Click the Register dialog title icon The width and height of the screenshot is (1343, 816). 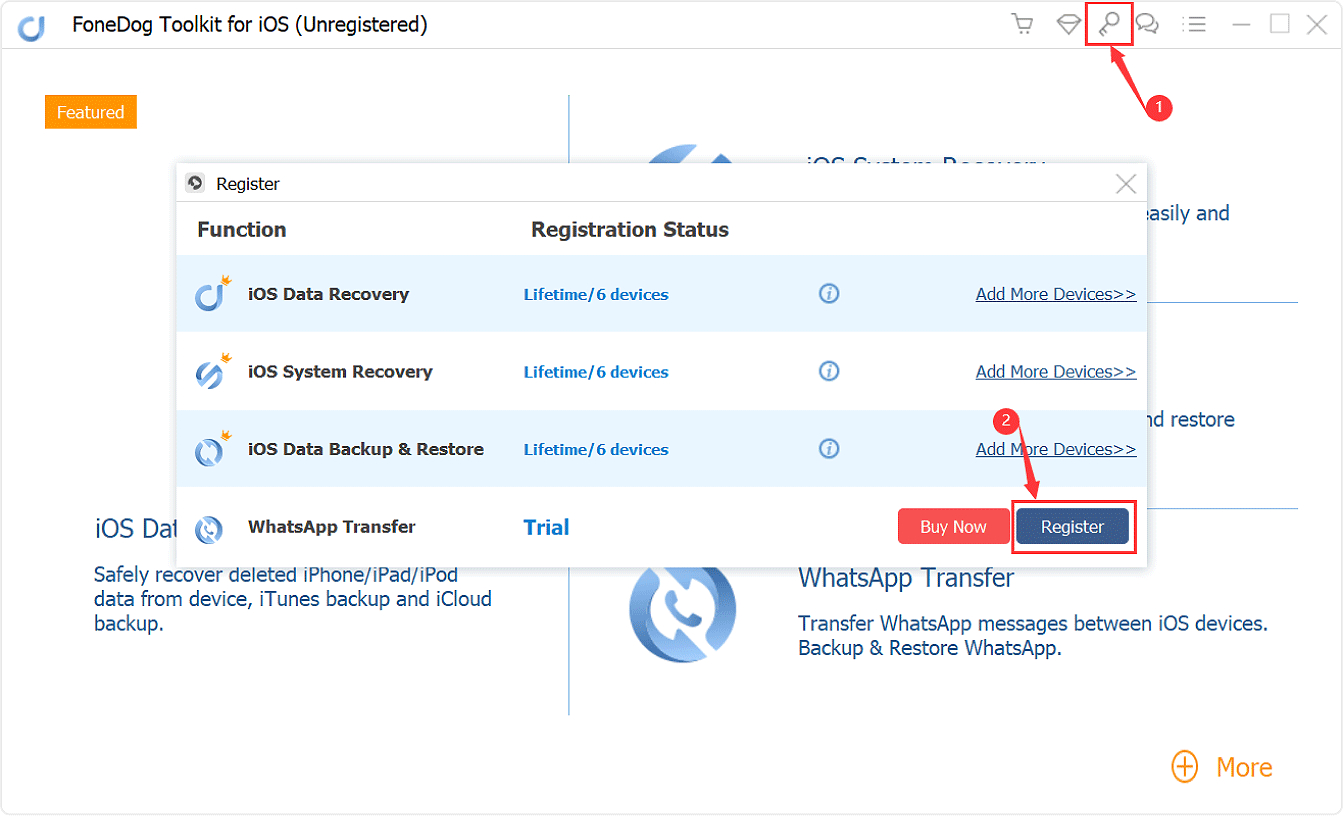point(196,184)
